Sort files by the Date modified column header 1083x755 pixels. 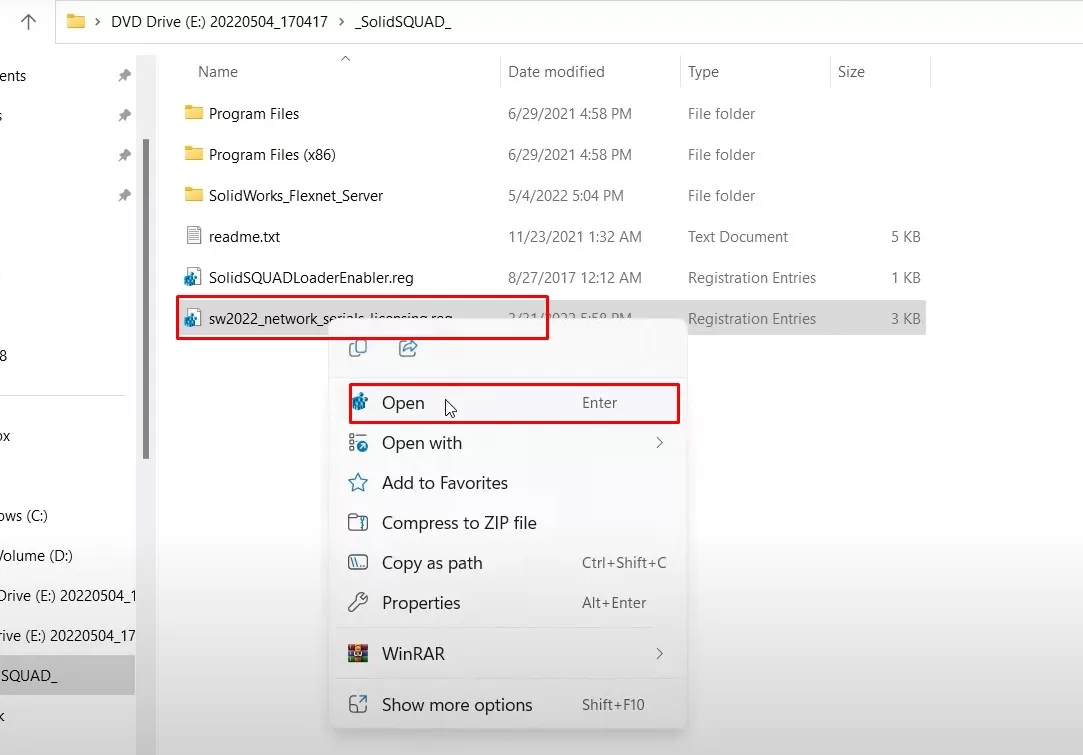[556, 71]
